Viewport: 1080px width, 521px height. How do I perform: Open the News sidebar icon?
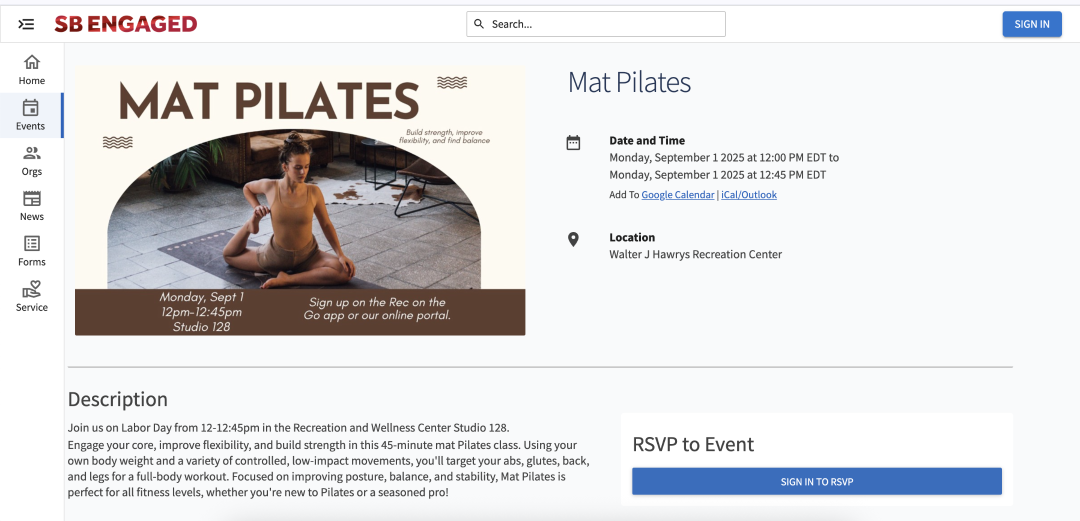32,198
